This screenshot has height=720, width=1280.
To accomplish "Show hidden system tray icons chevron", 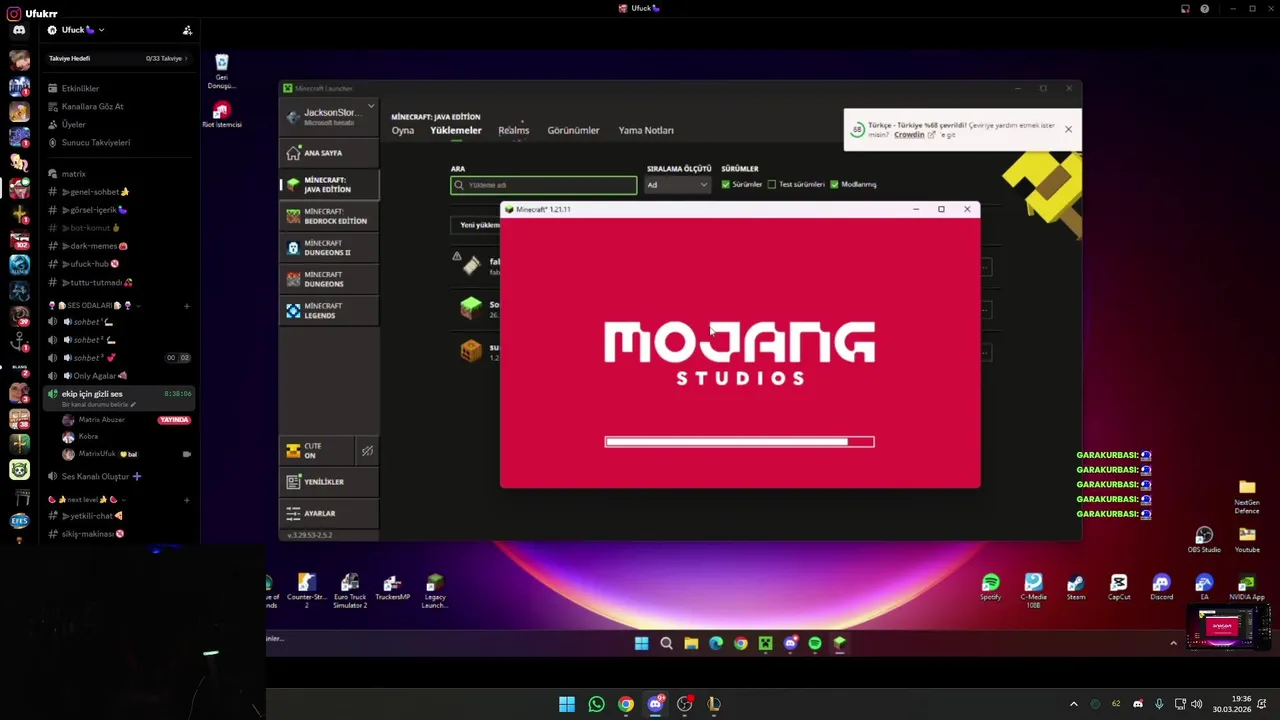I will 1074,704.
